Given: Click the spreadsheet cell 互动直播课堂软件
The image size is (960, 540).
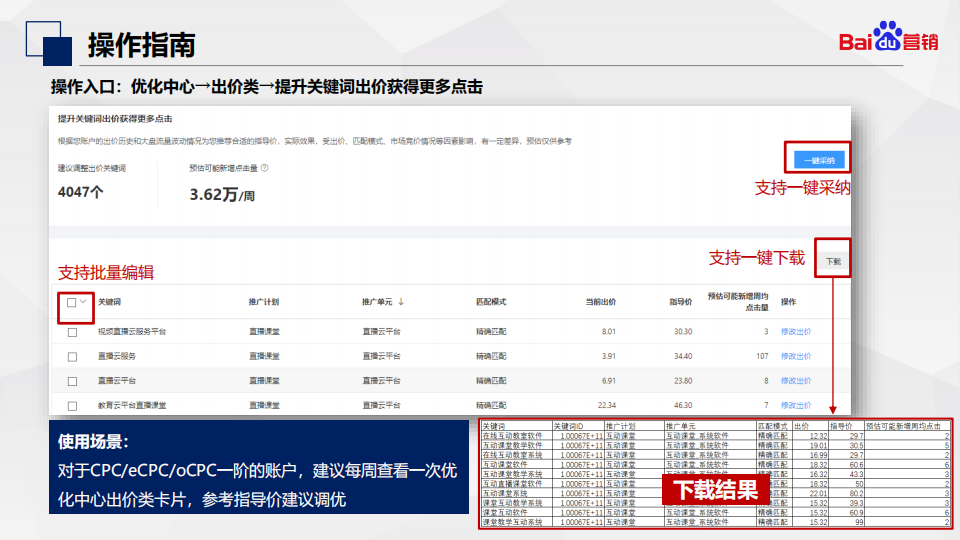Looking at the screenshot, I should coord(512,484).
